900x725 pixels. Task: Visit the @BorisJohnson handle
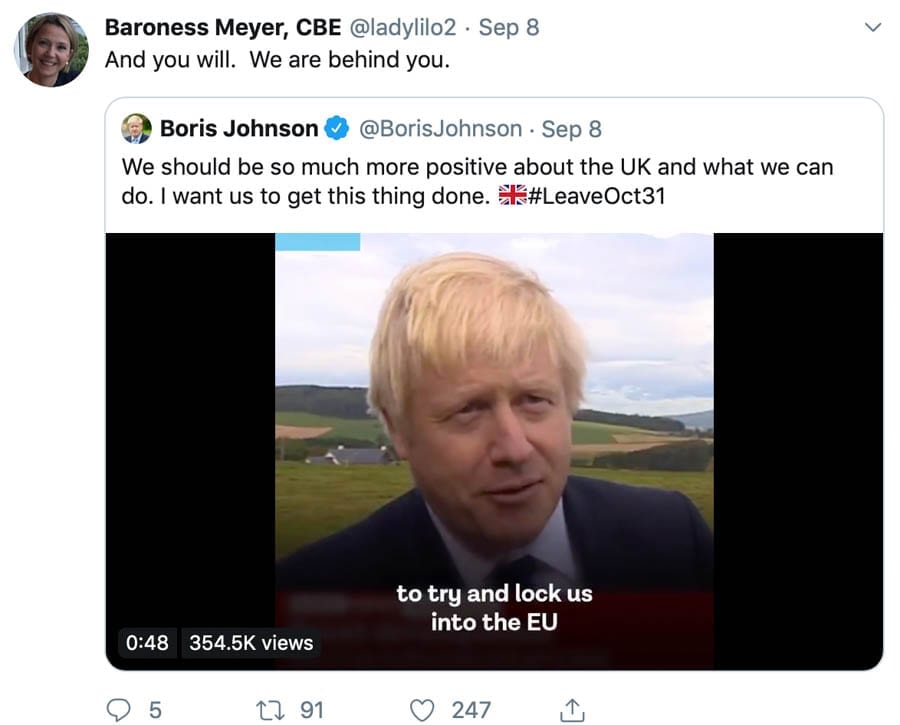click(440, 129)
